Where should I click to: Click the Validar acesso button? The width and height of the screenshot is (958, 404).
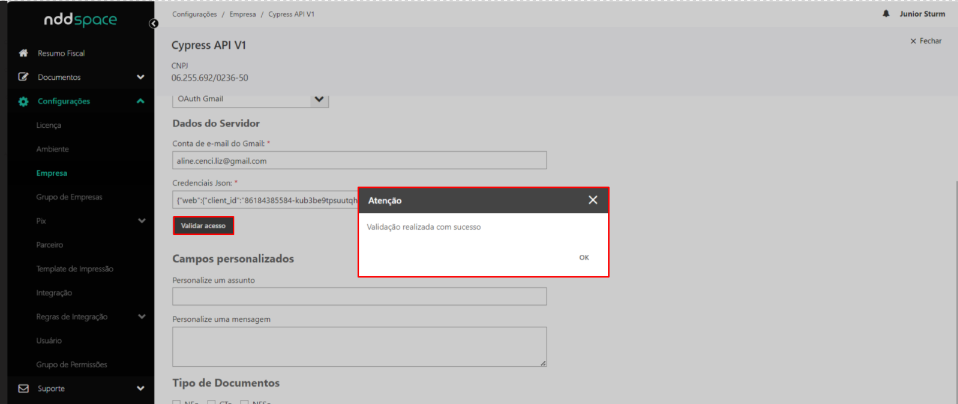[x=203, y=226]
